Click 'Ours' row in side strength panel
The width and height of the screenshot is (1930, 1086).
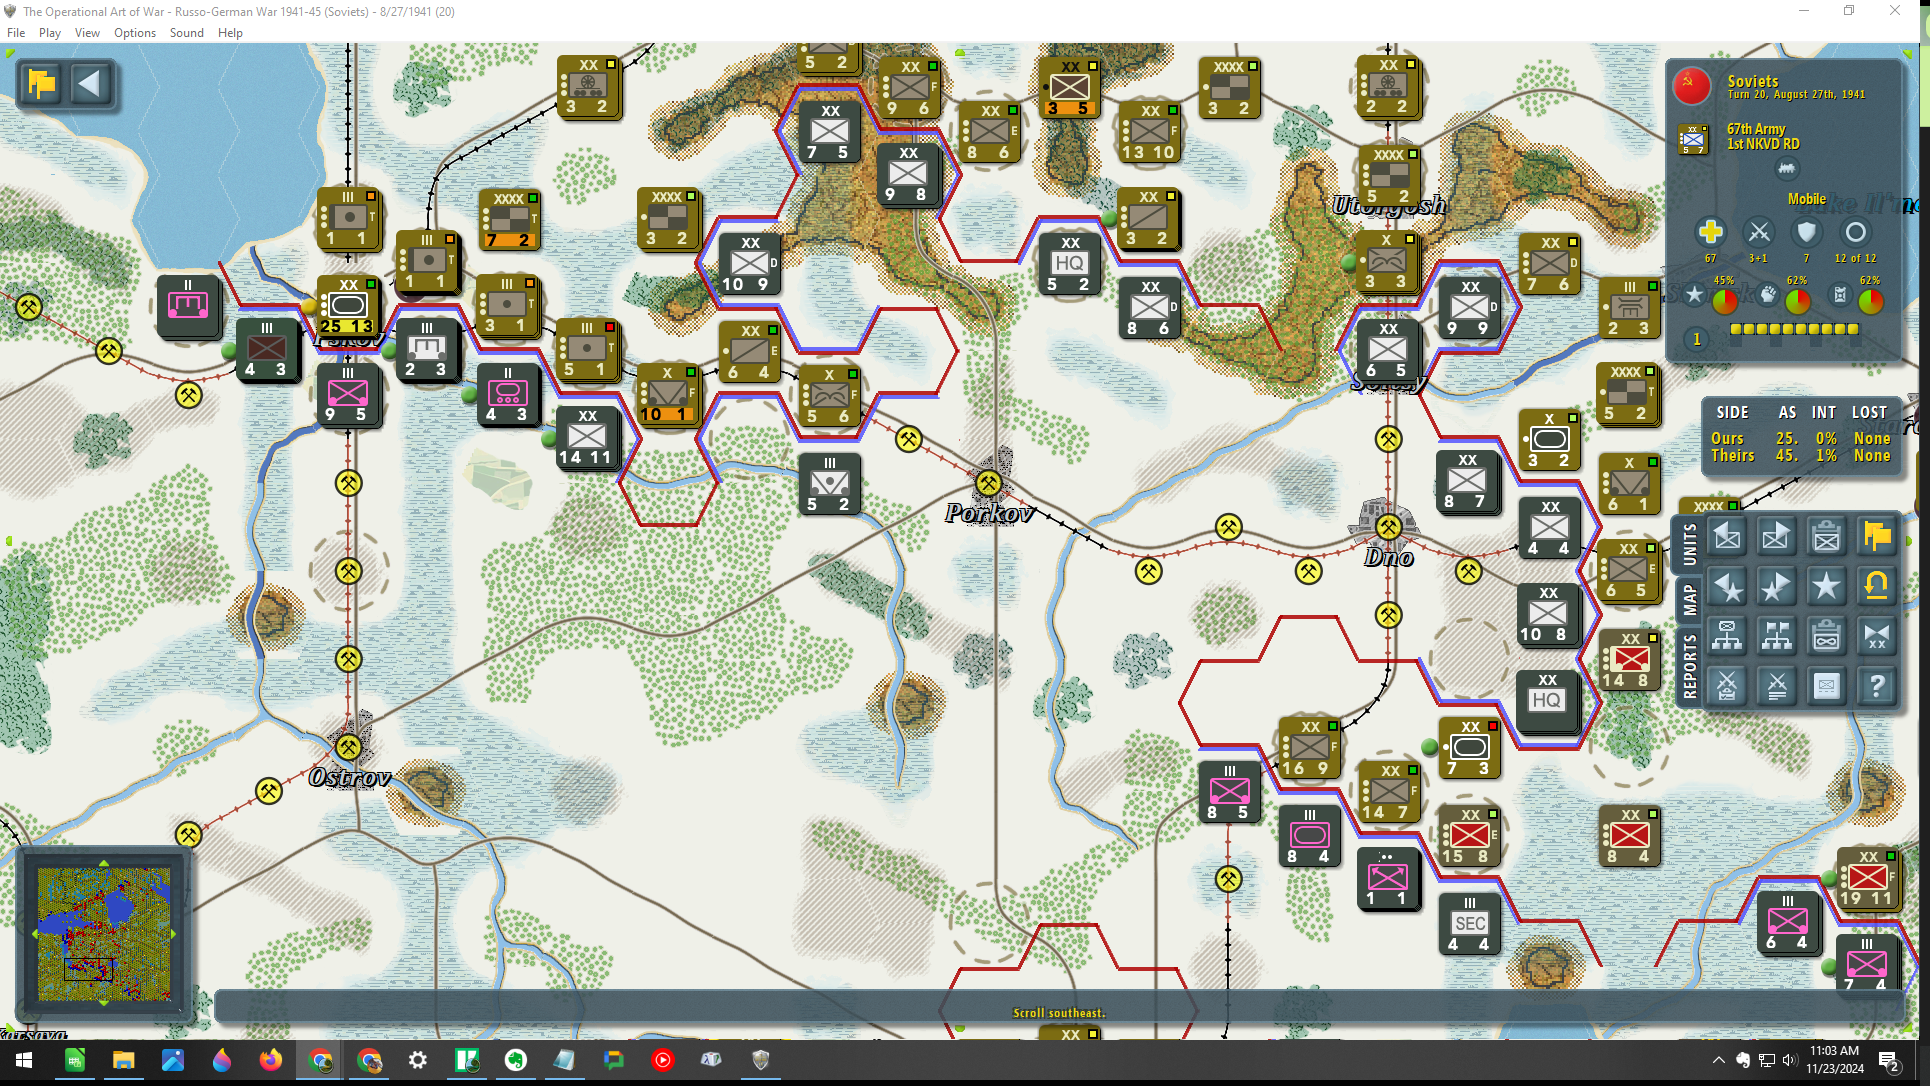pos(1800,438)
